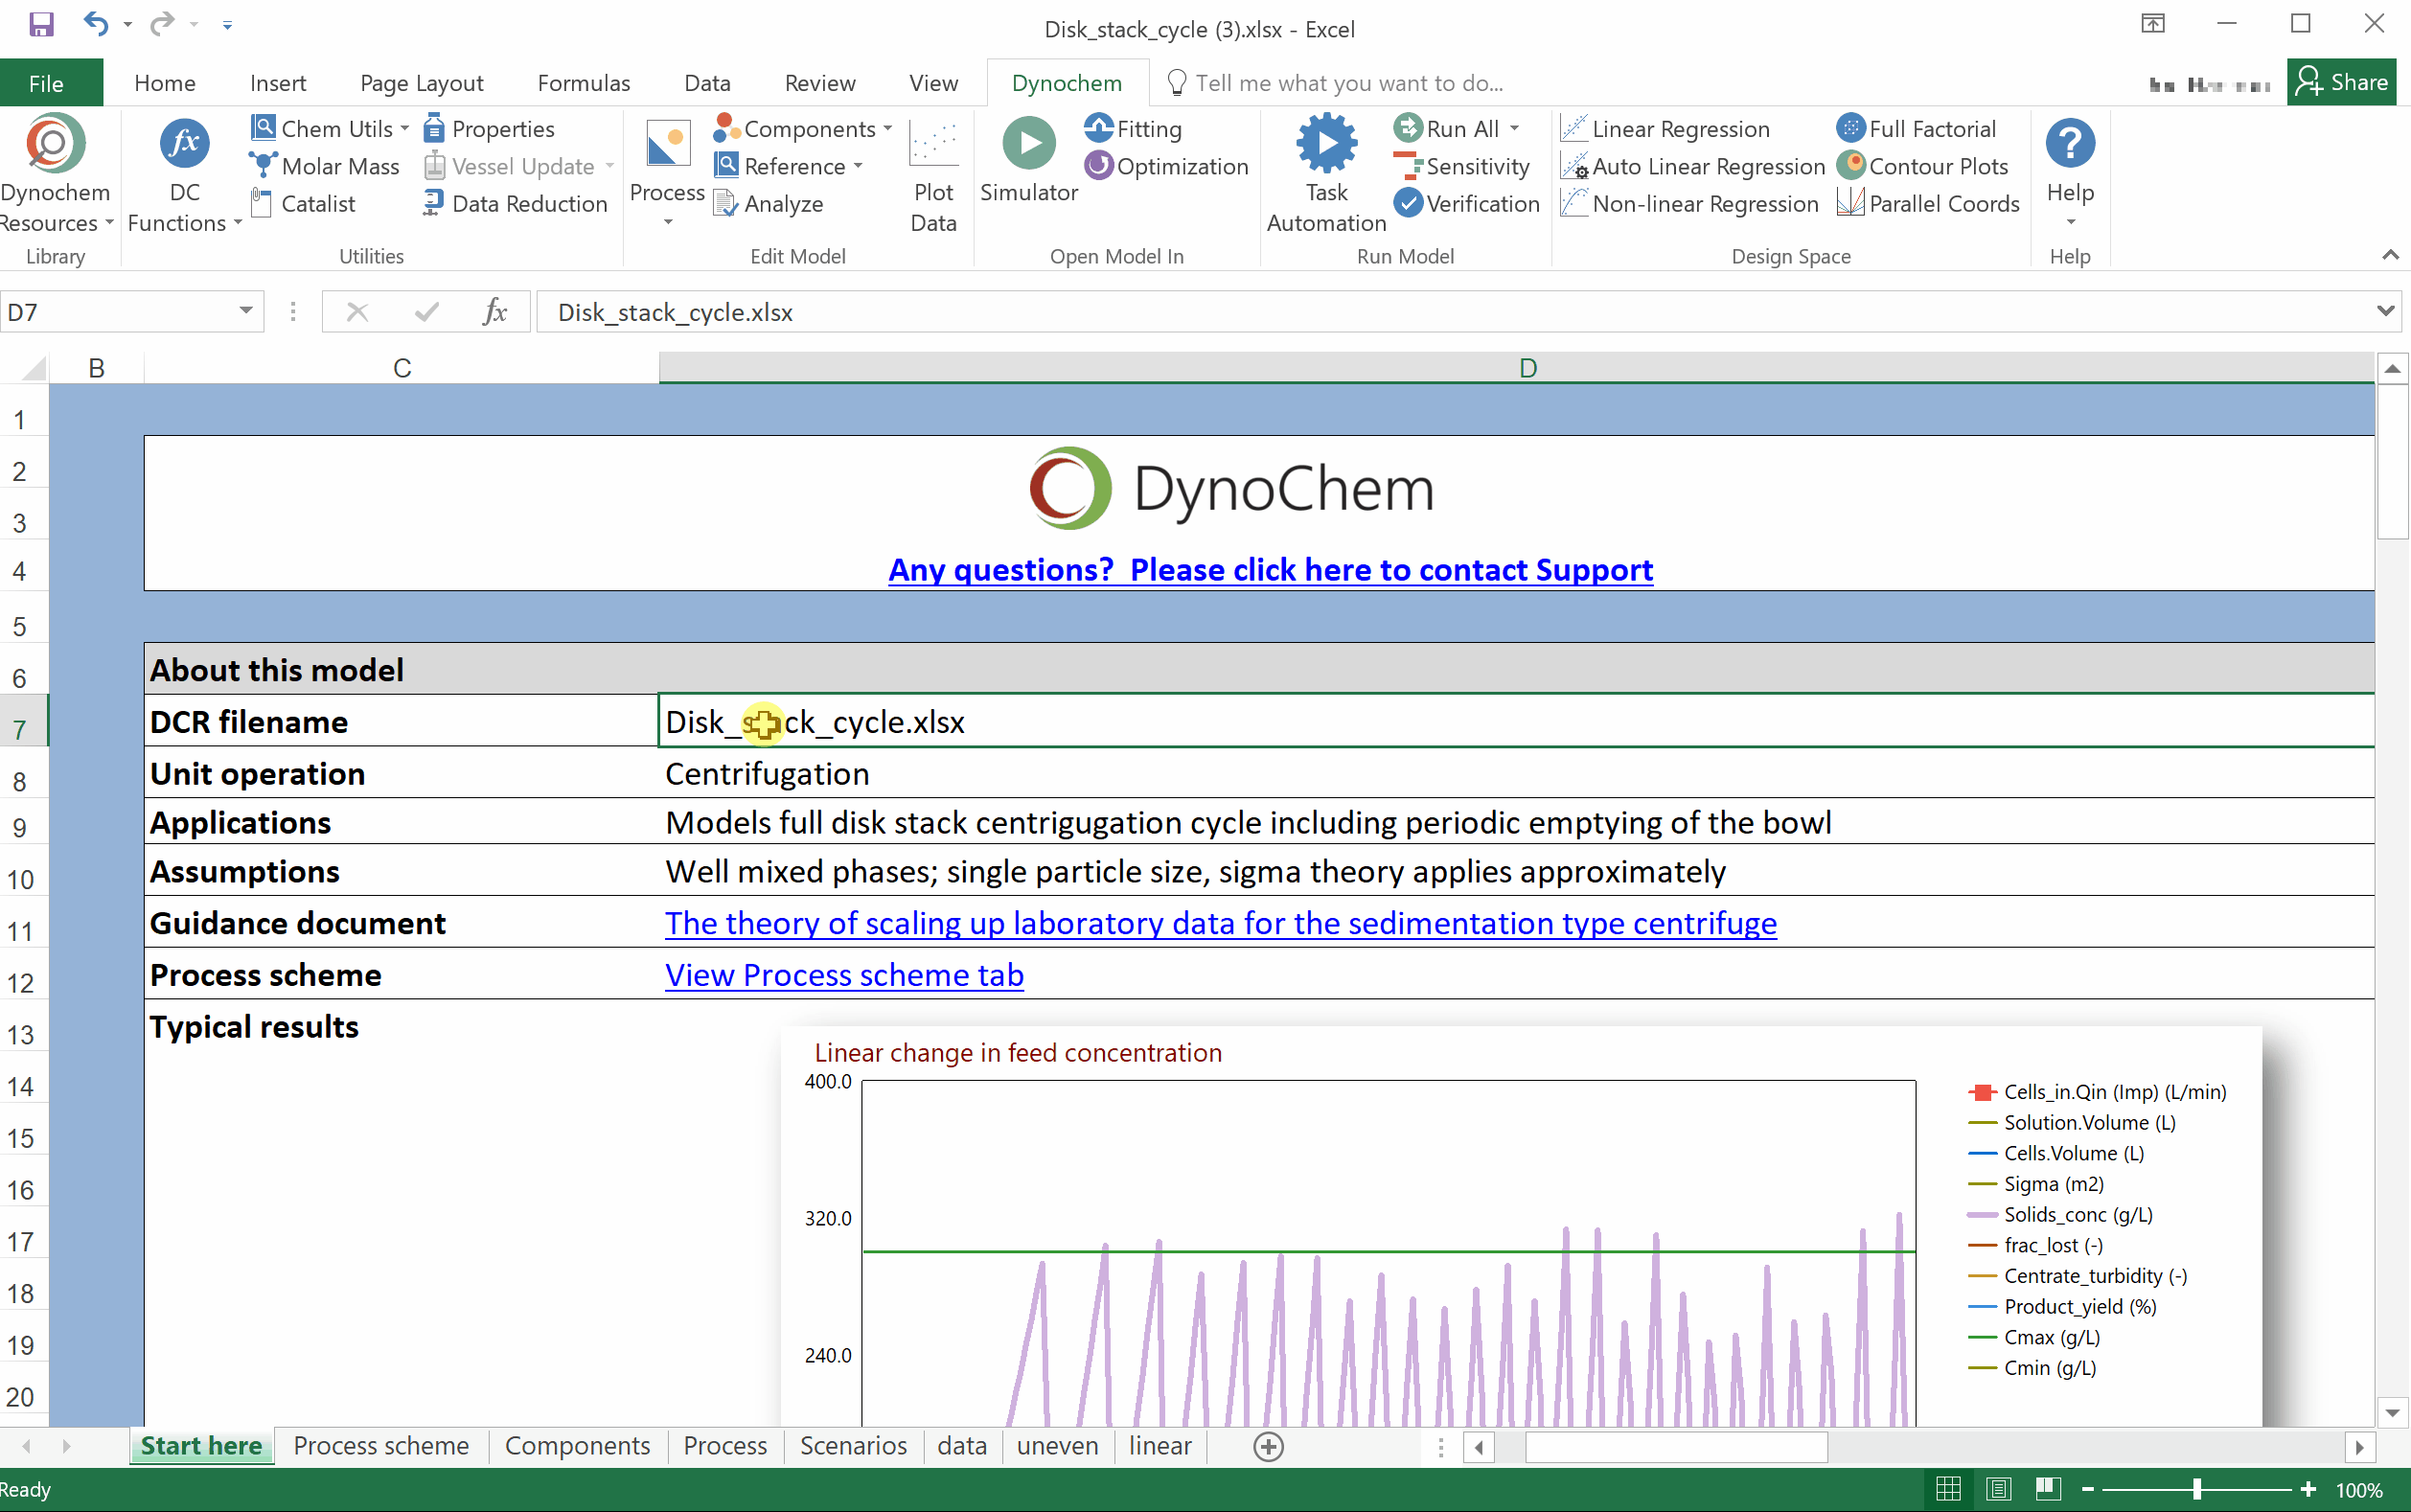2411x1512 pixels.
Task: Open Full Factorial design
Action: (1916, 129)
